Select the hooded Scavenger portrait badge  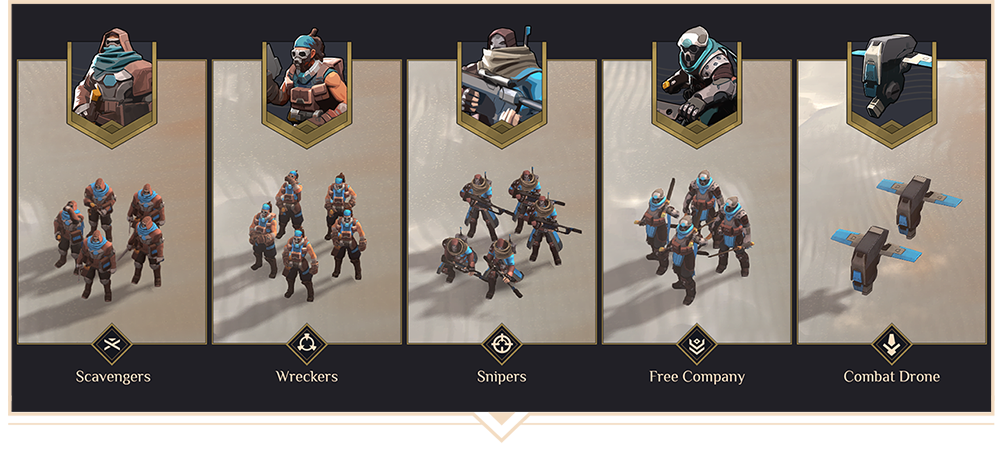112,86
